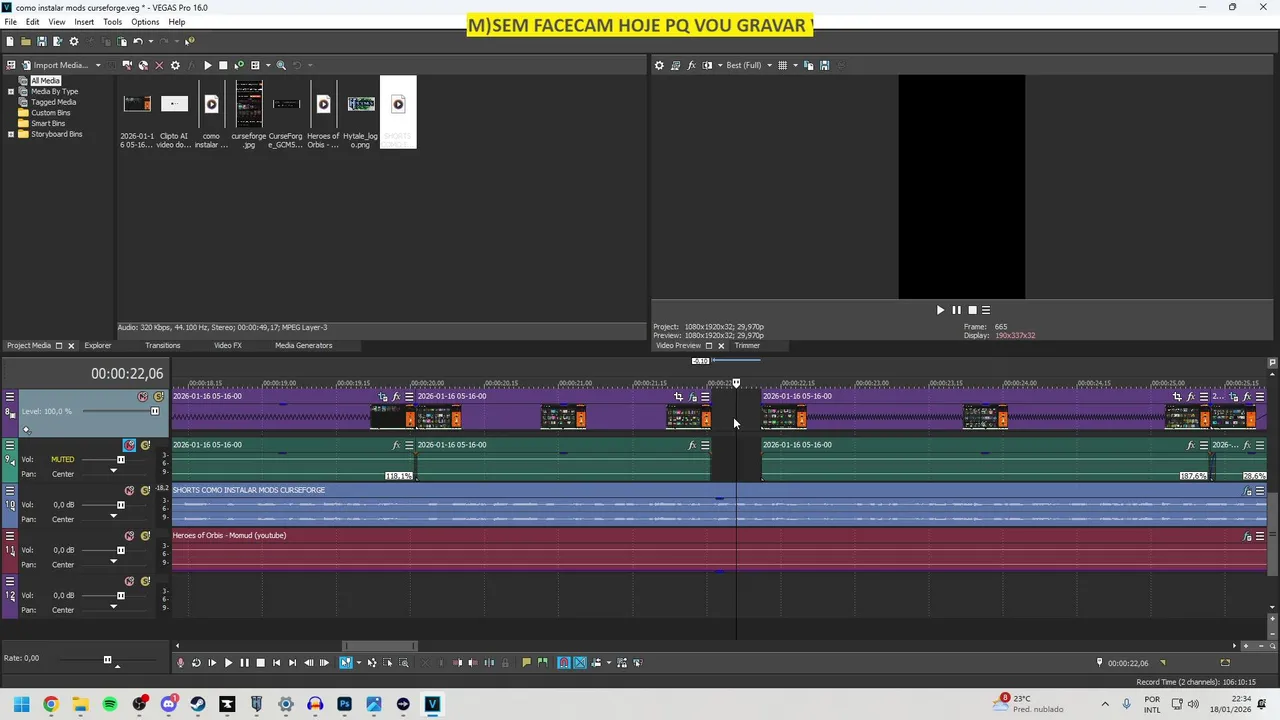The height and width of the screenshot is (720, 1280).
Task: Open the Normal Edit tool dropdown arrow
Action: (358, 662)
